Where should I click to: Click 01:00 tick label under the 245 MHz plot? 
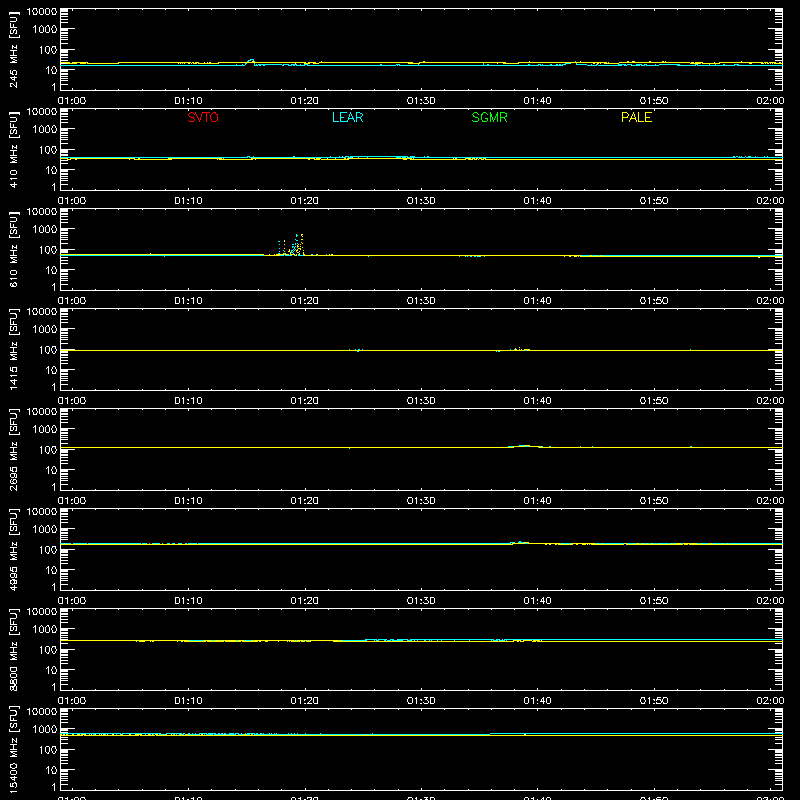[x=72, y=101]
